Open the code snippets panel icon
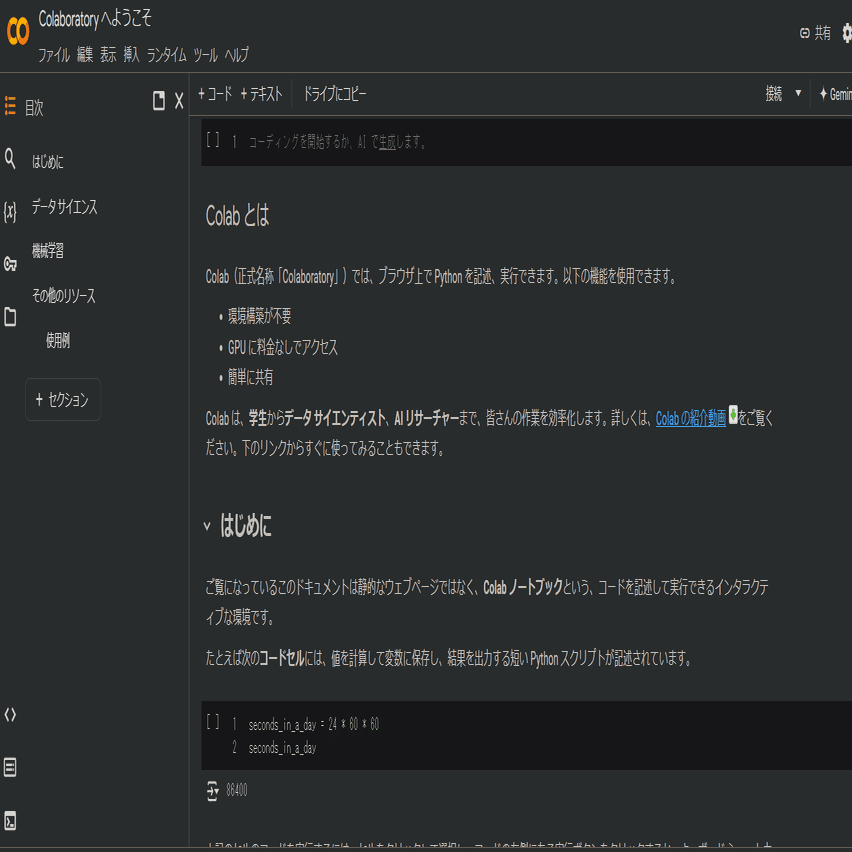852x852 pixels. [x=11, y=714]
